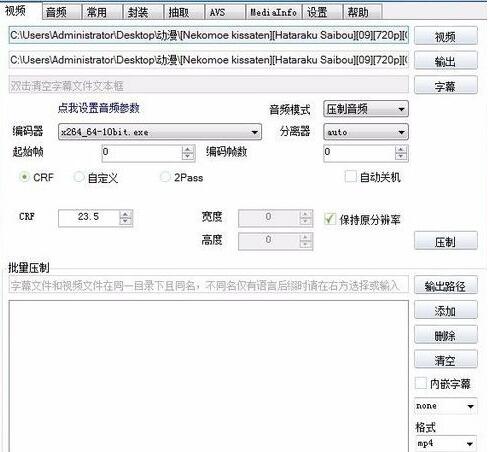This screenshot has width=490, height=452.
Task: Open the 格式 mp4 dropdown
Action: click(446, 443)
